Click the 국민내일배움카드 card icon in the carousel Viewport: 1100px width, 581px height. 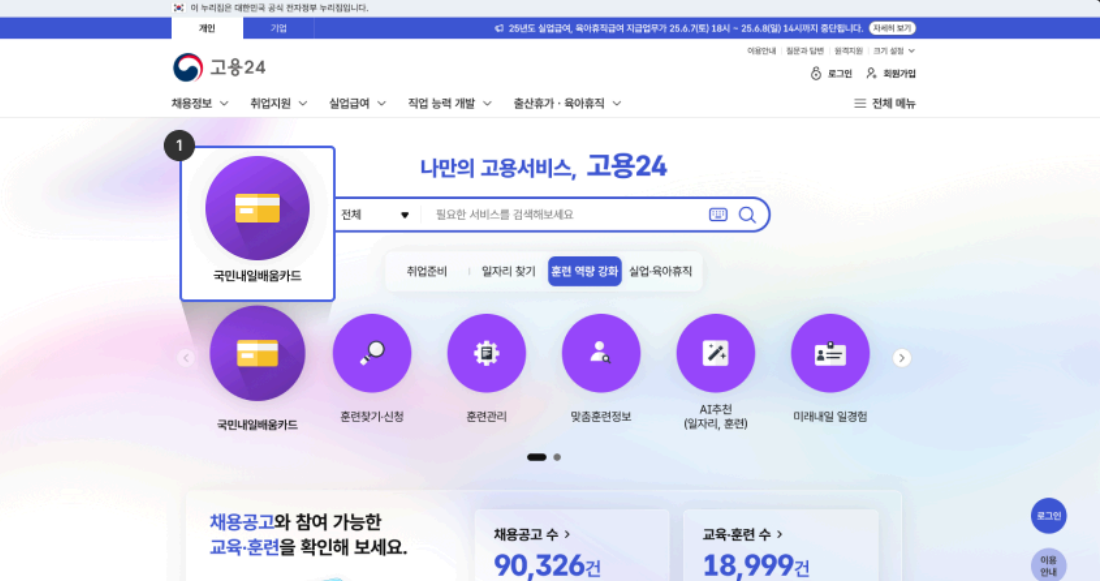(x=257, y=353)
